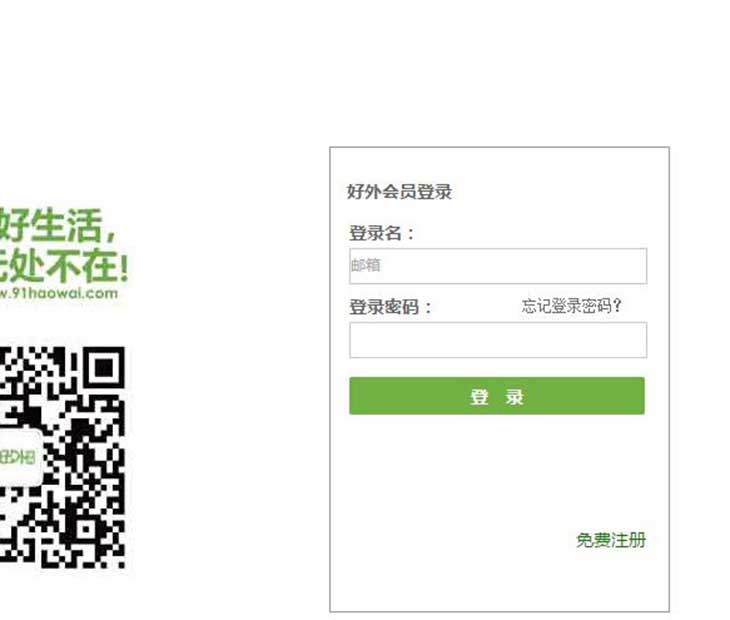
Task: Click blank space above the login panel
Action: [x=499, y=74]
